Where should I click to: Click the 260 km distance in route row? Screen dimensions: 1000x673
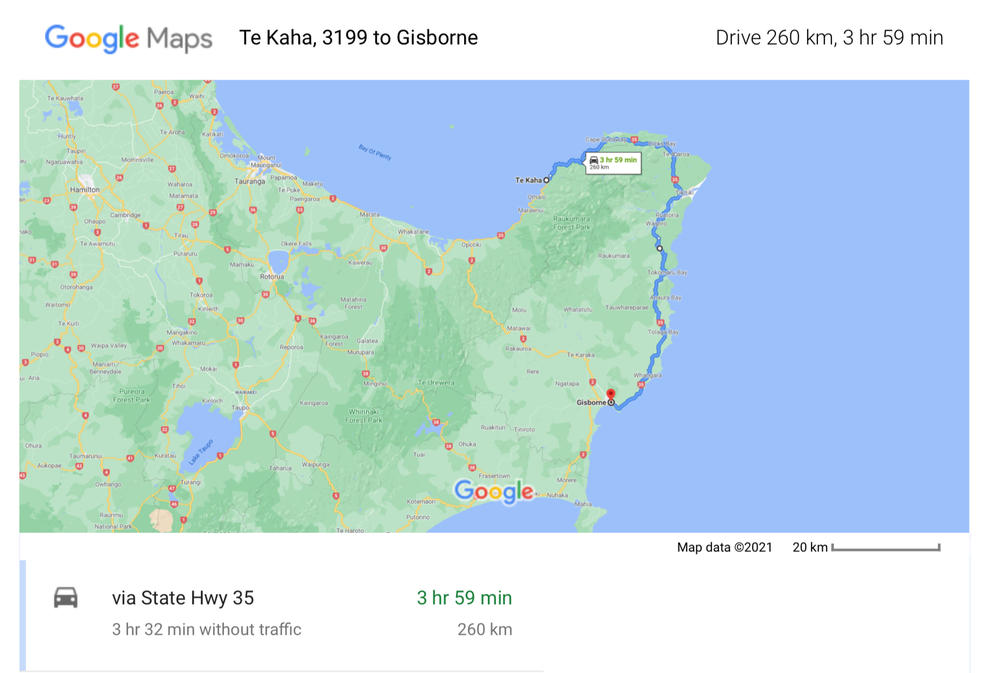click(x=485, y=630)
